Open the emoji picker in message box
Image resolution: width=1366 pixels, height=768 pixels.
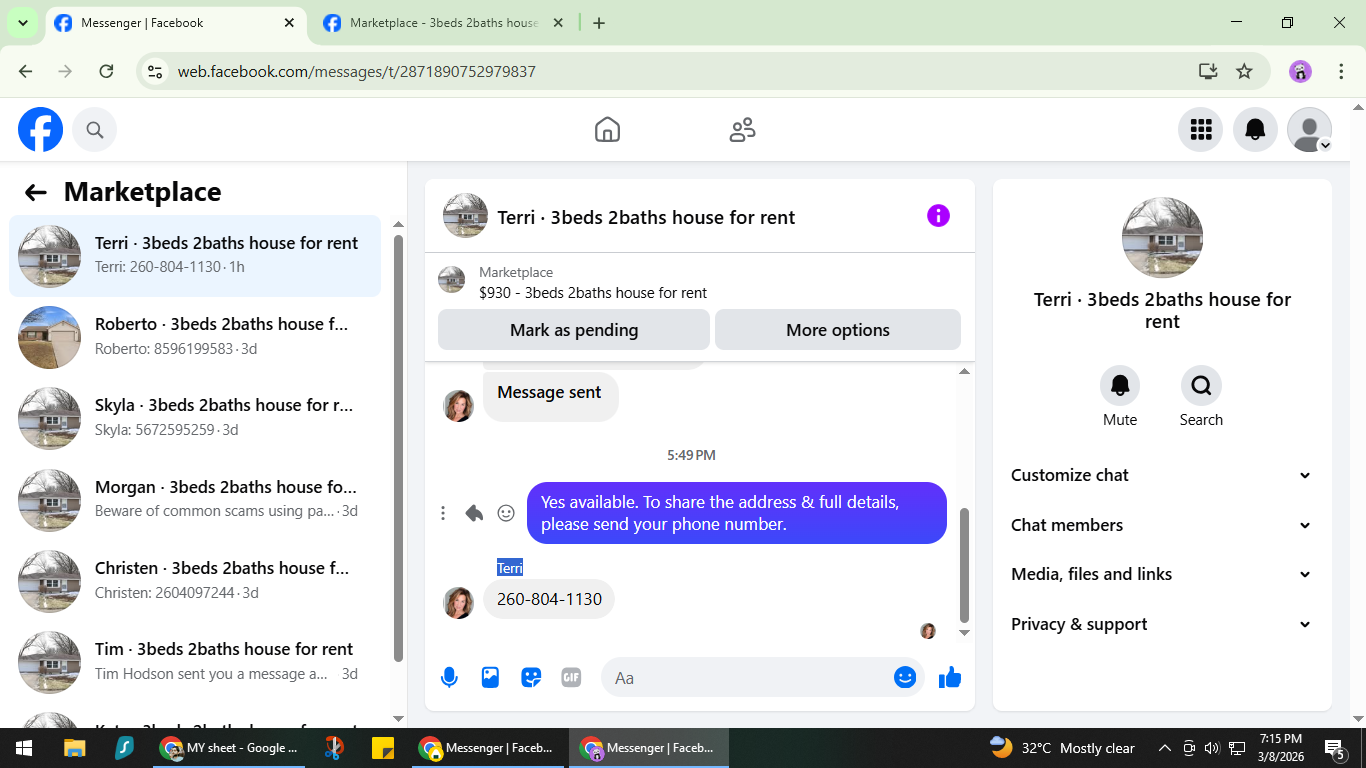[905, 678]
